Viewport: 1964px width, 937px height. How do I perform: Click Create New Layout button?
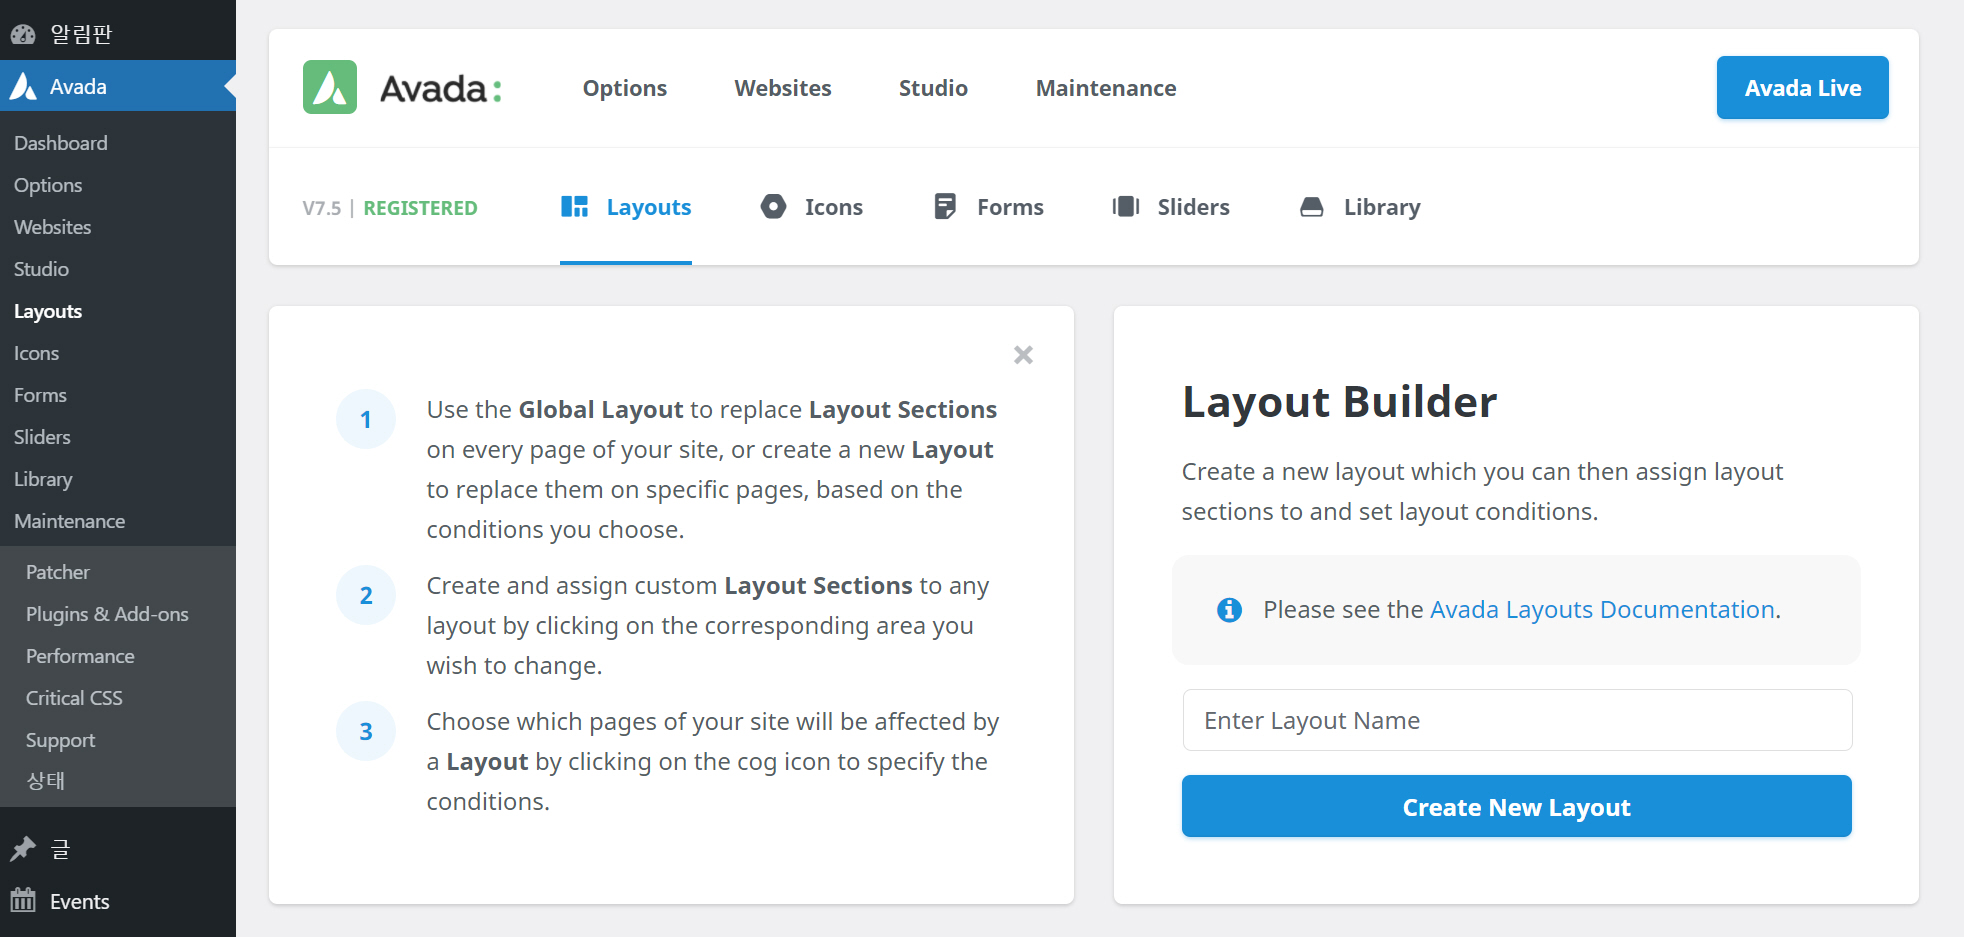click(1517, 806)
